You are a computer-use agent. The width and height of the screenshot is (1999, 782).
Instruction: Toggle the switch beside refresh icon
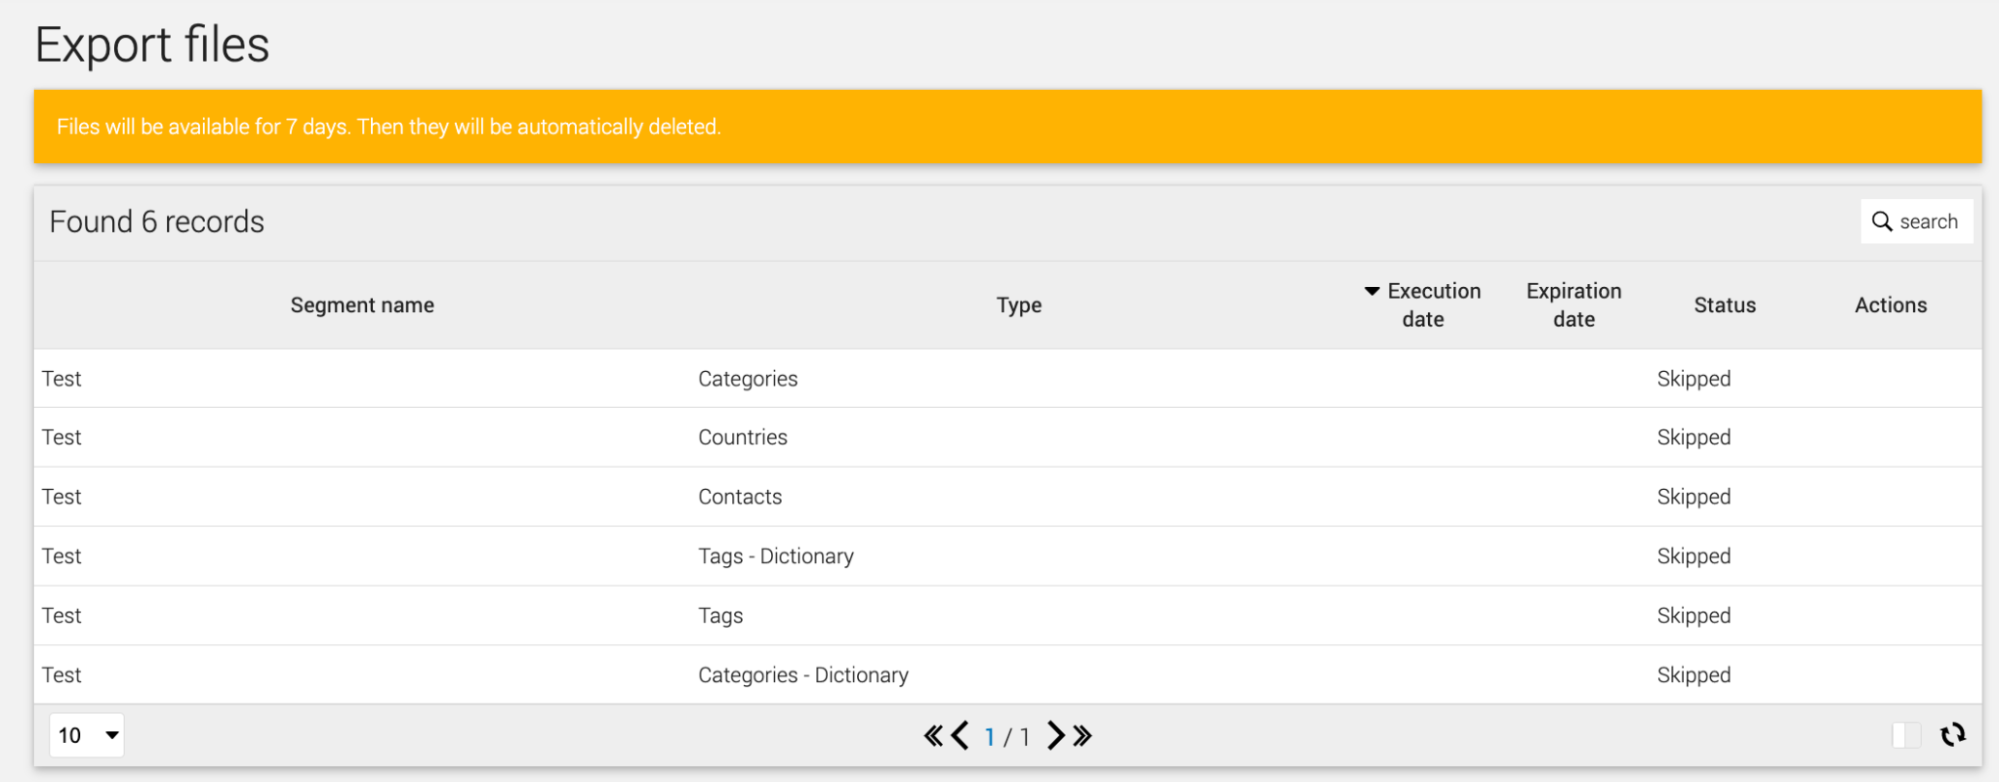point(1907,735)
